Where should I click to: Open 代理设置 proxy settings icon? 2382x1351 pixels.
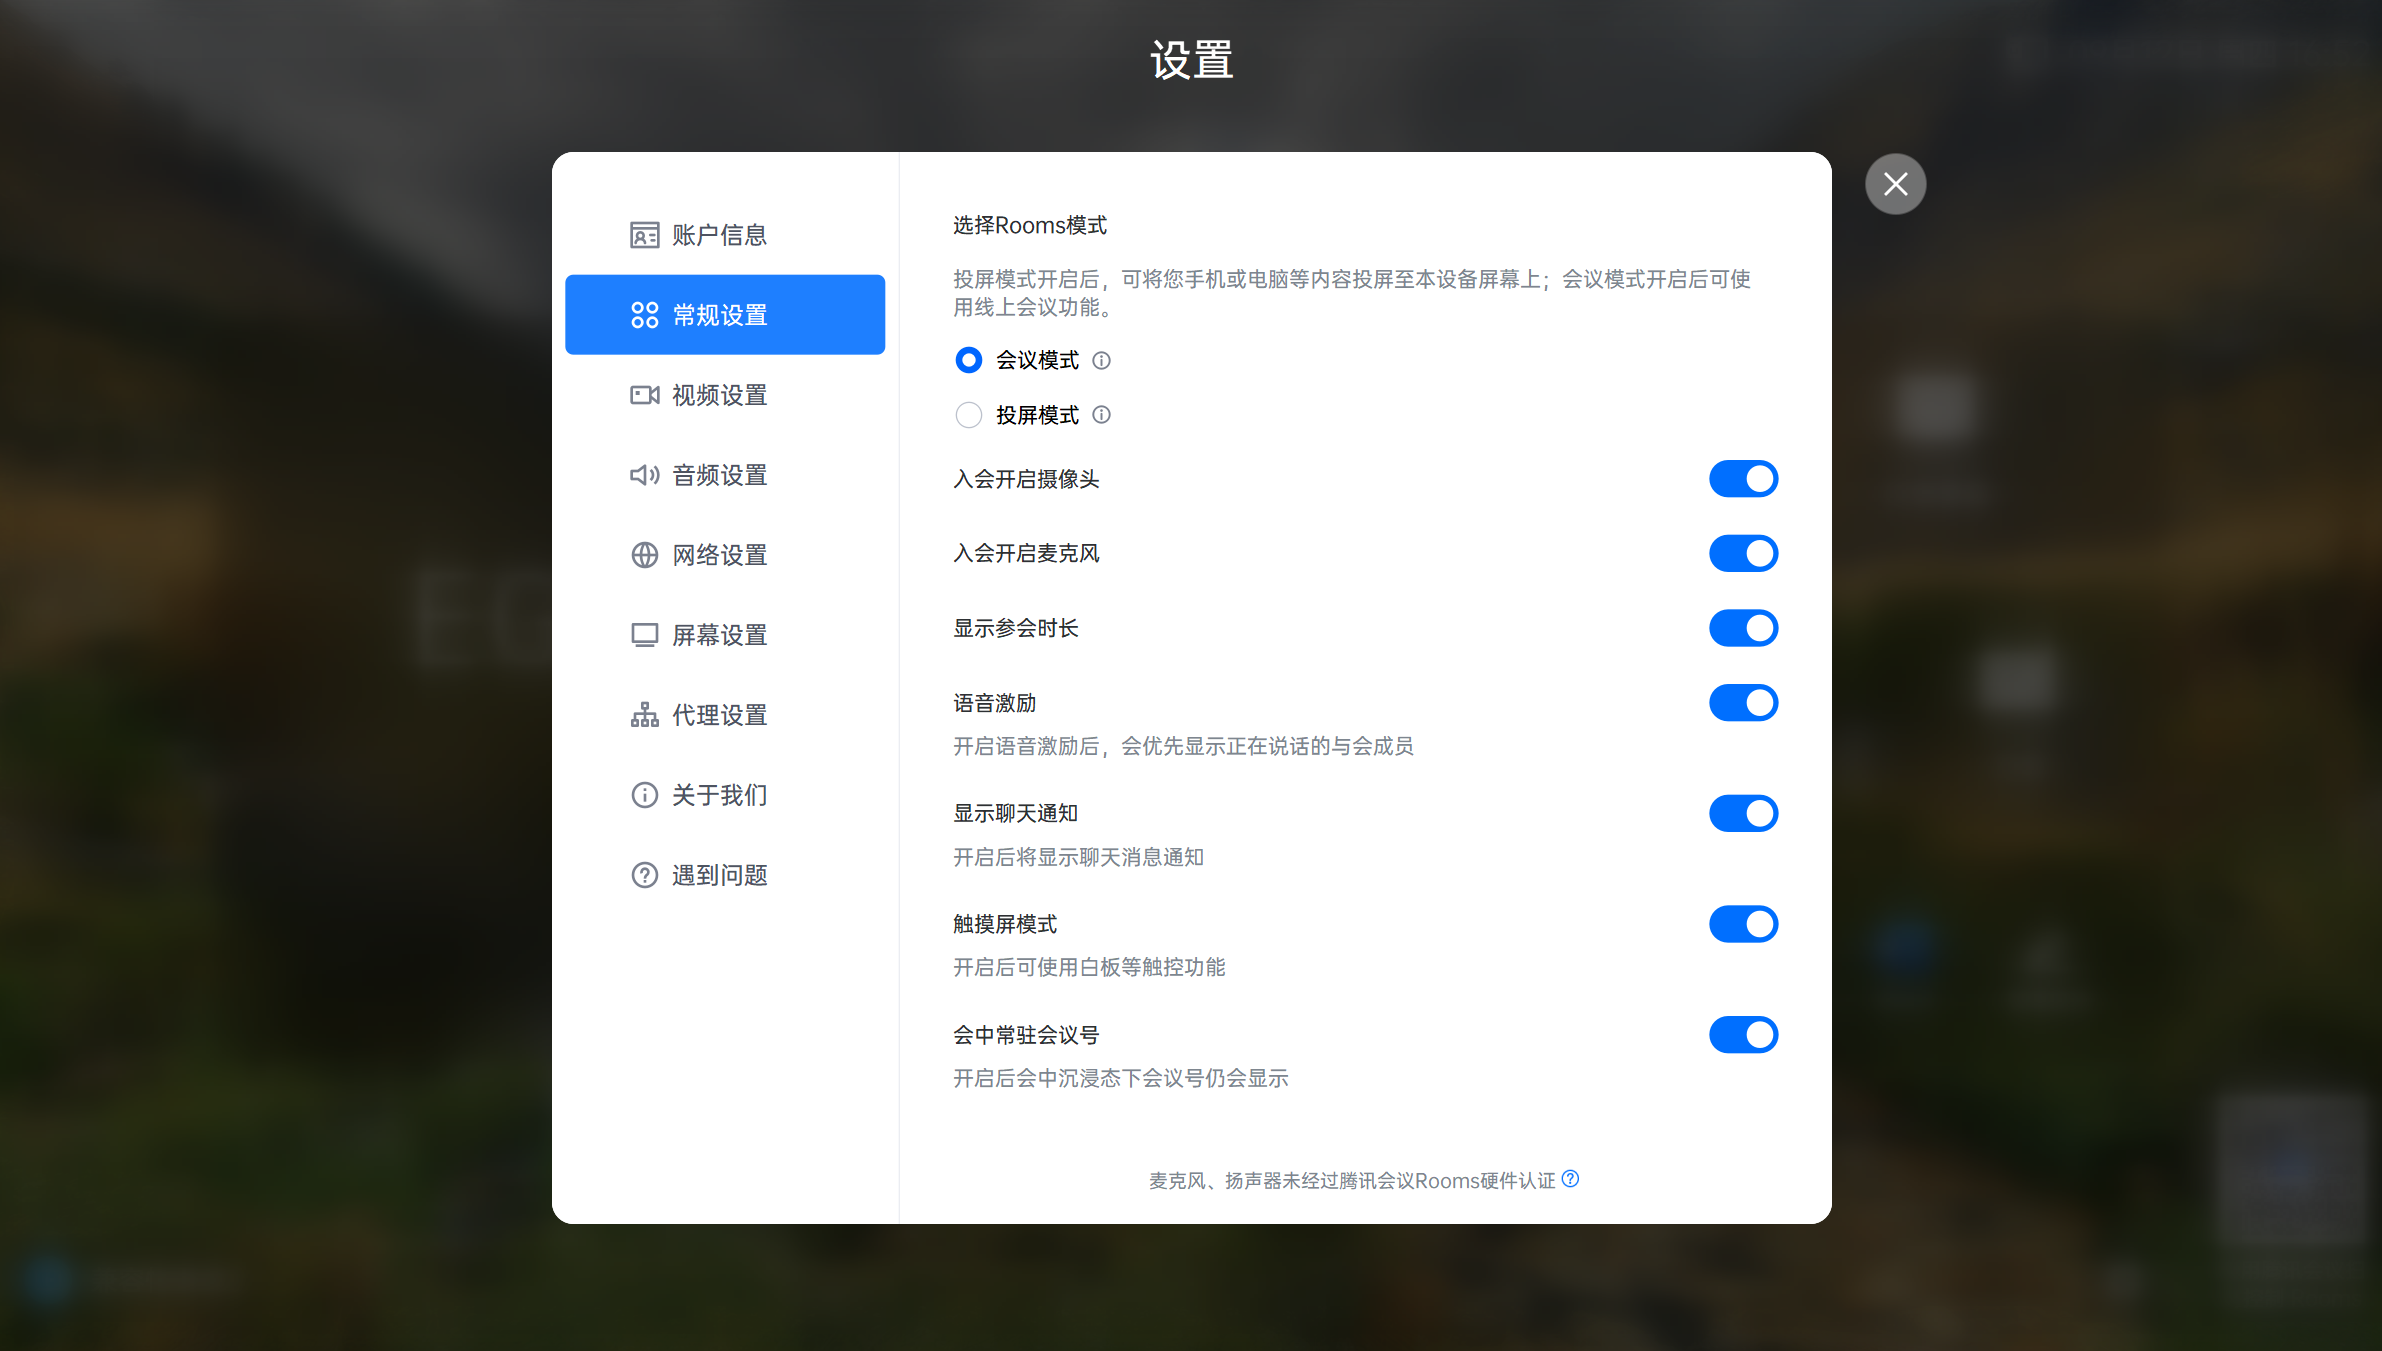point(644,715)
